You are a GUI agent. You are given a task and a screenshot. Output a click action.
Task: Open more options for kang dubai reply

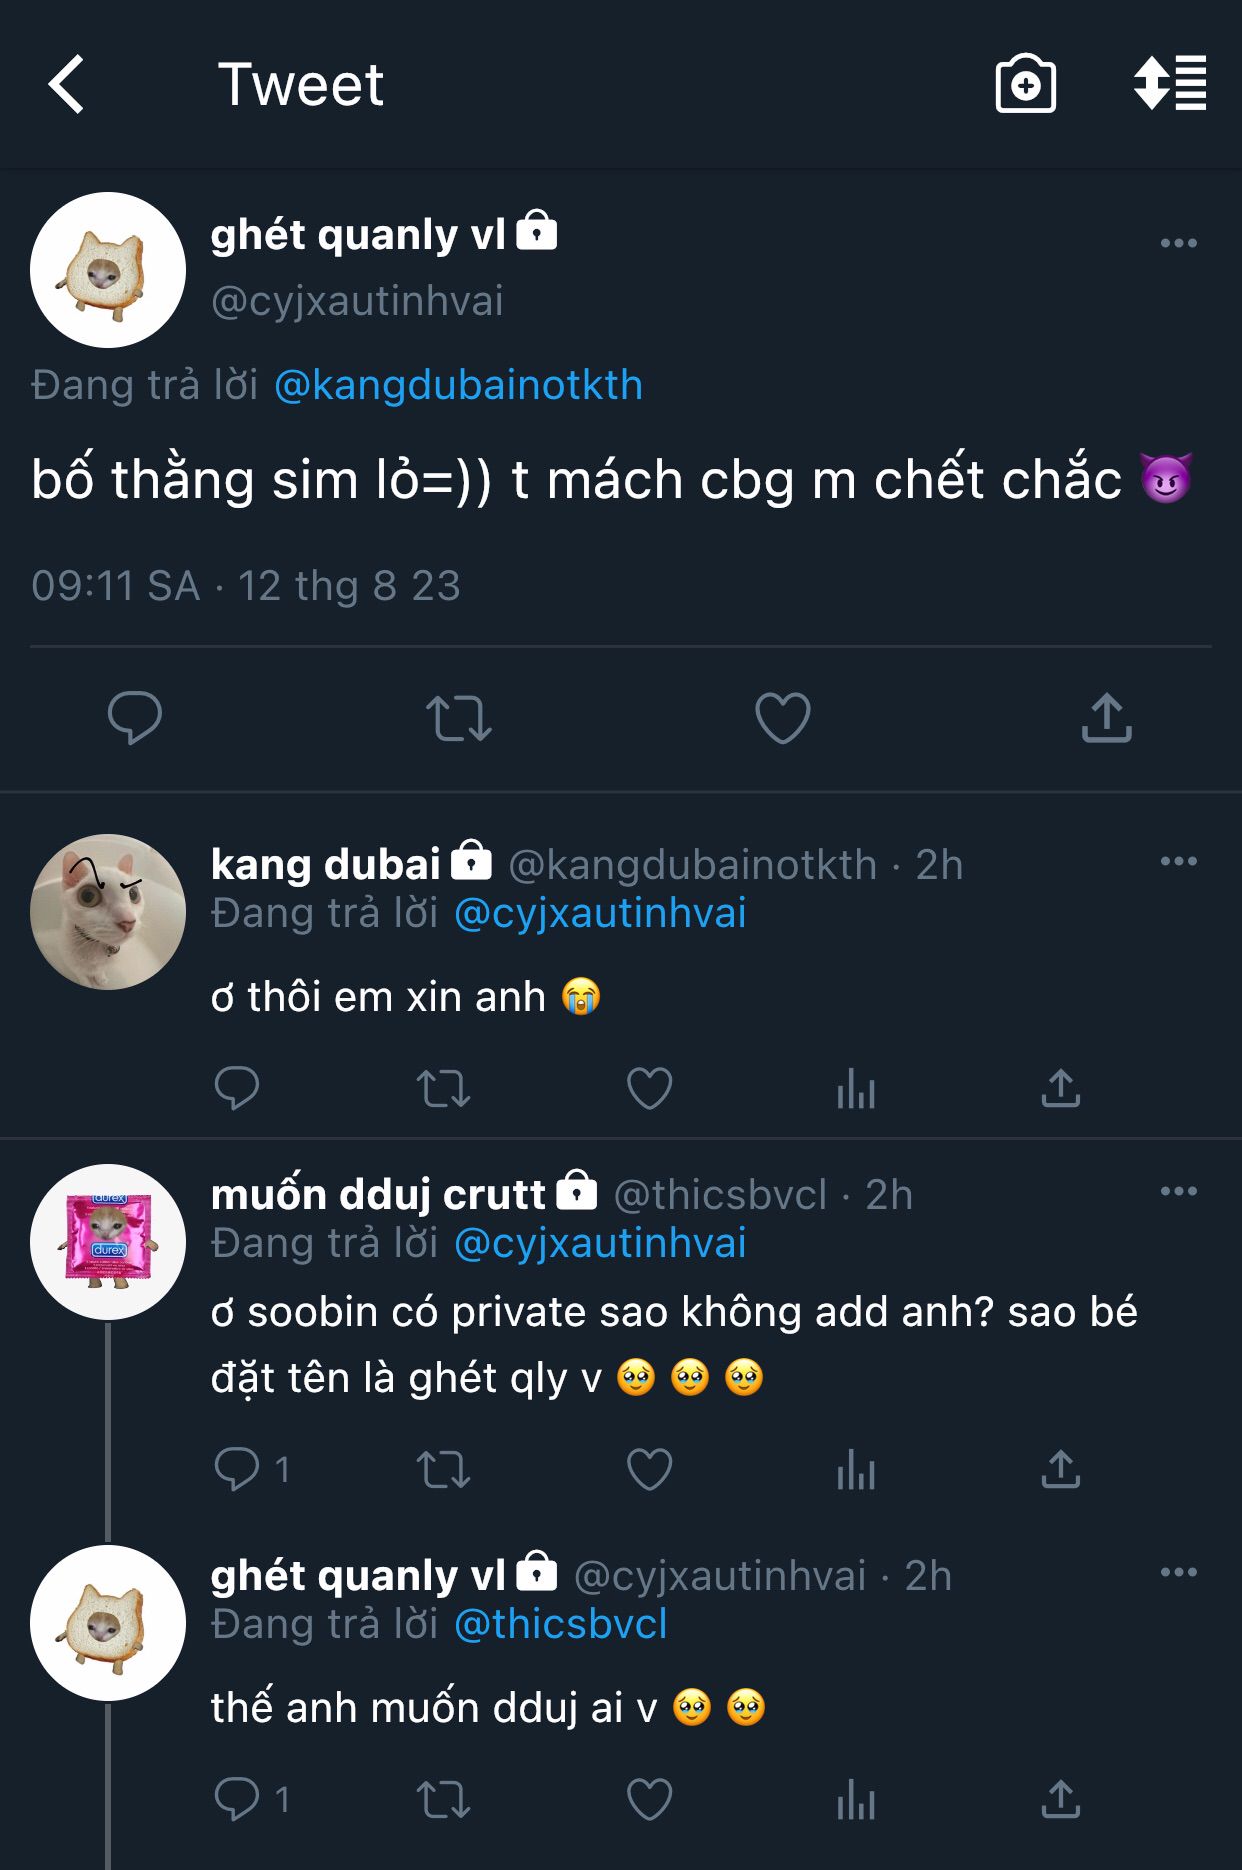coord(1178,861)
